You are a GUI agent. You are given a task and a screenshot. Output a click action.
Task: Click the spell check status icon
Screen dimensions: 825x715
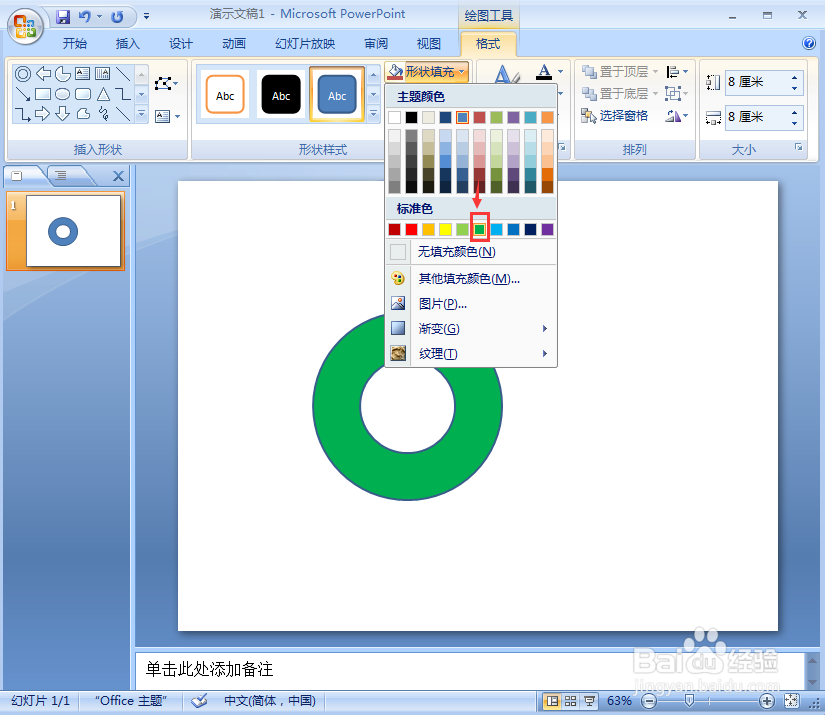click(x=199, y=701)
